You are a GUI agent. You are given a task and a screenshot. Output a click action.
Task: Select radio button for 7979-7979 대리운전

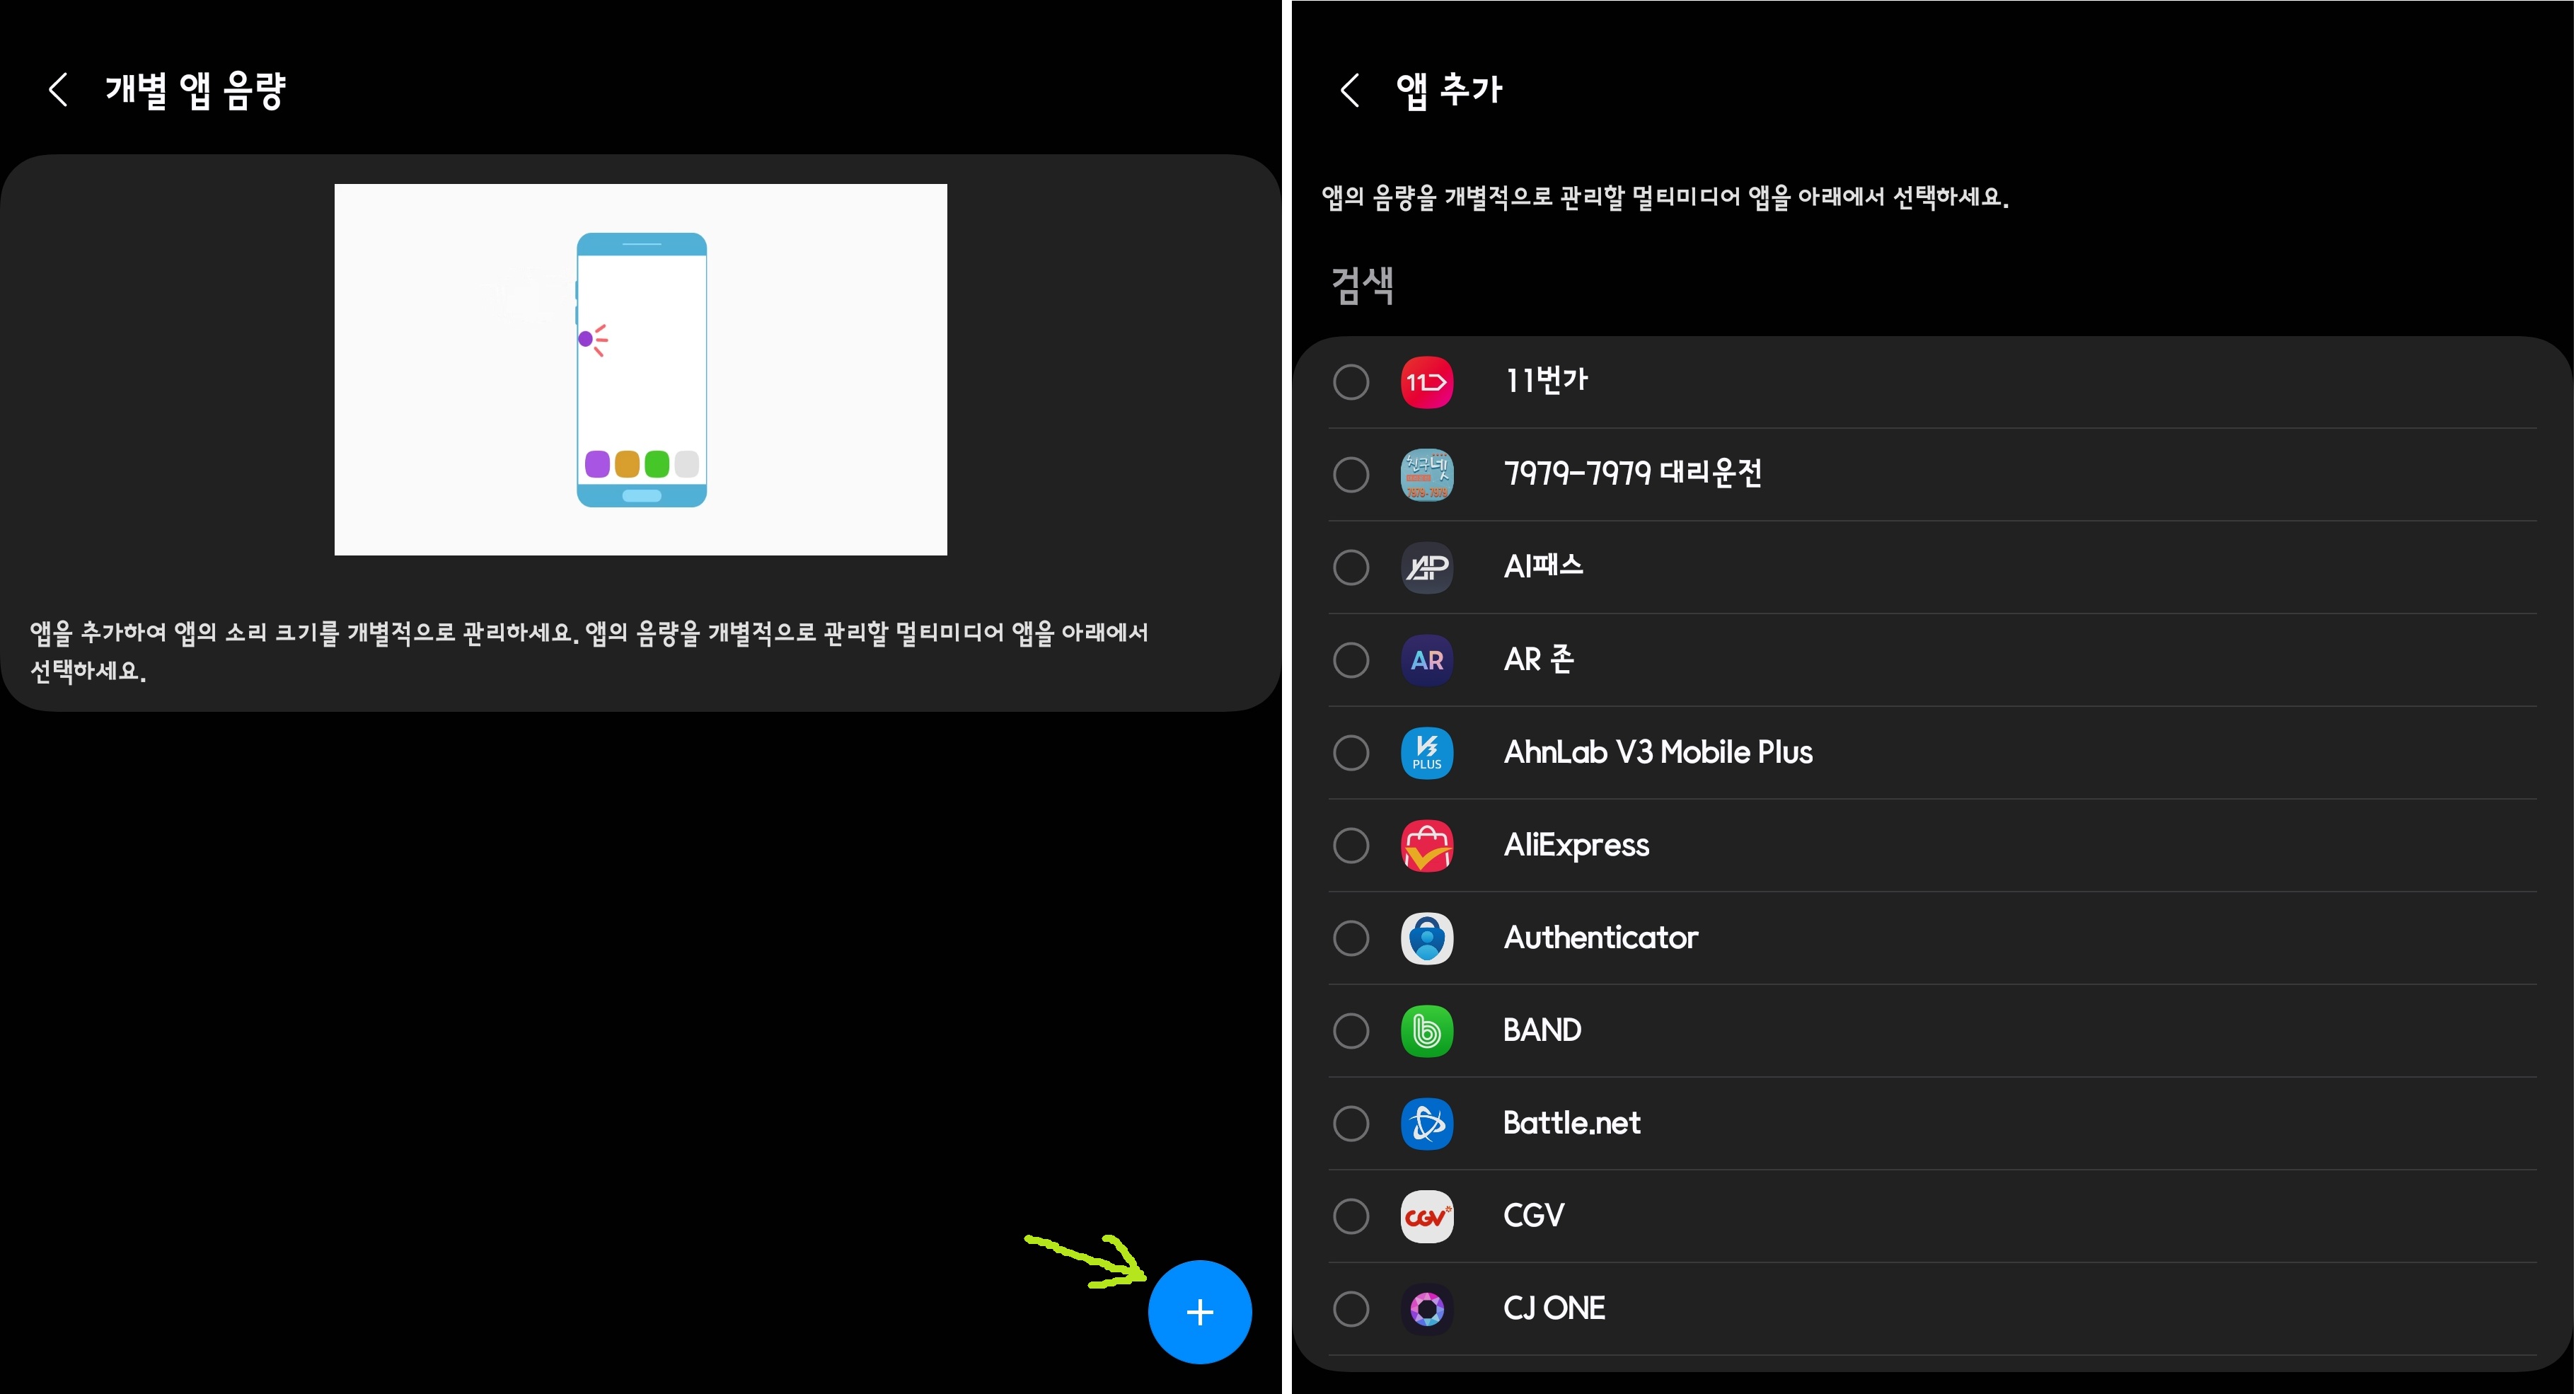(x=1351, y=474)
